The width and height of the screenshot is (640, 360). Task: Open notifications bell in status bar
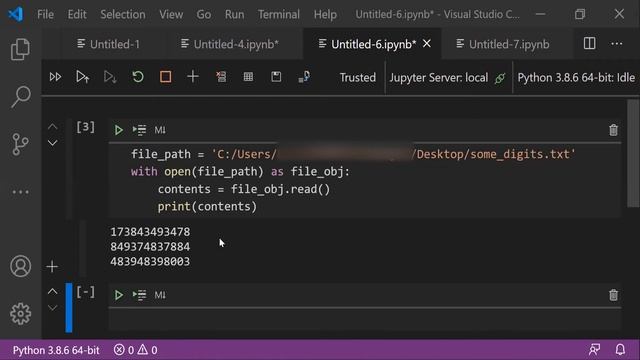tap(620, 349)
